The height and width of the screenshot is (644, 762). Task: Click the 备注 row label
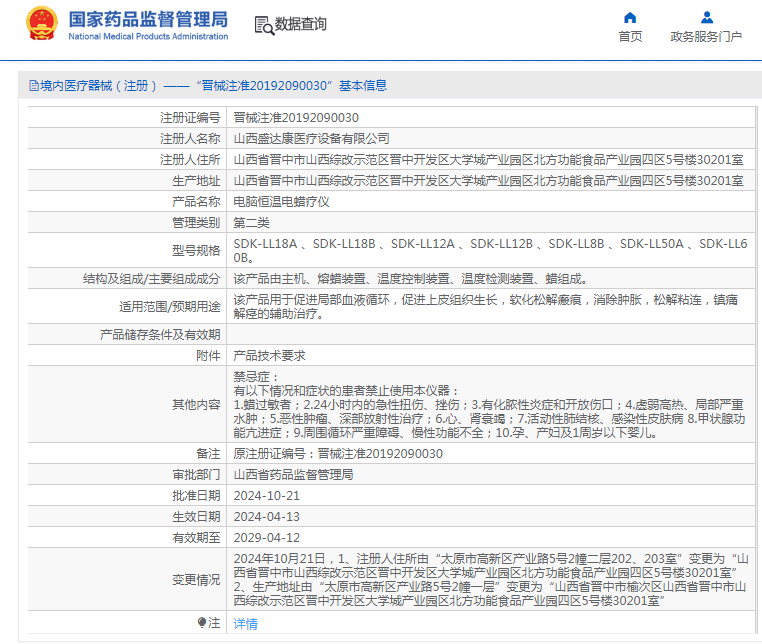[208, 453]
